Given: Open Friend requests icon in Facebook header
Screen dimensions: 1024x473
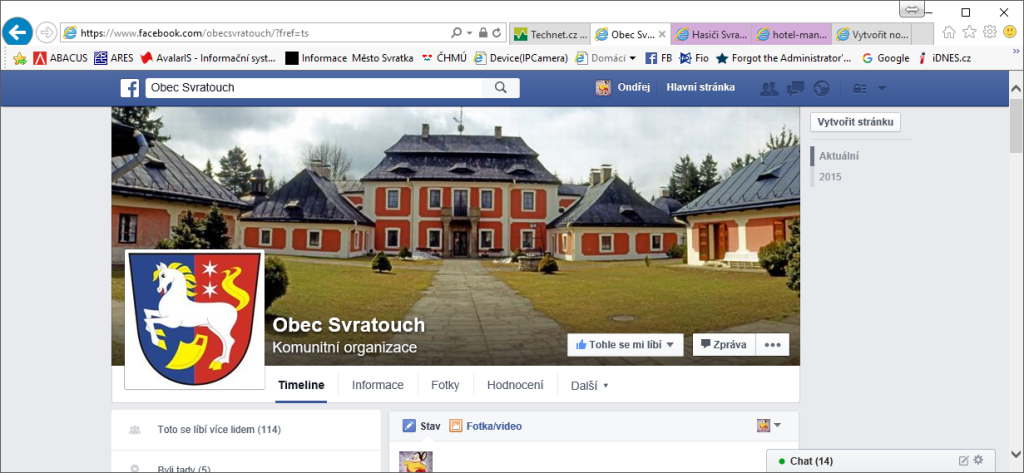Looking at the screenshot, I should pos(770,88).
